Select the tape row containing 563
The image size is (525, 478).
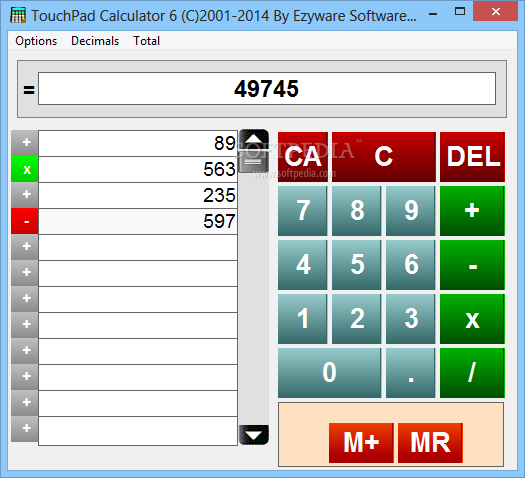coord(138,169)
